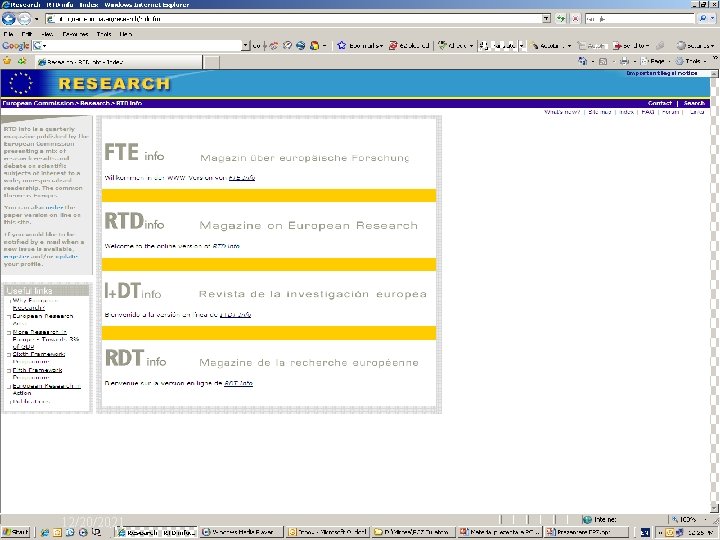Click the RESEARCH banner heading
720x540 pixels.
tap(114, 84)
